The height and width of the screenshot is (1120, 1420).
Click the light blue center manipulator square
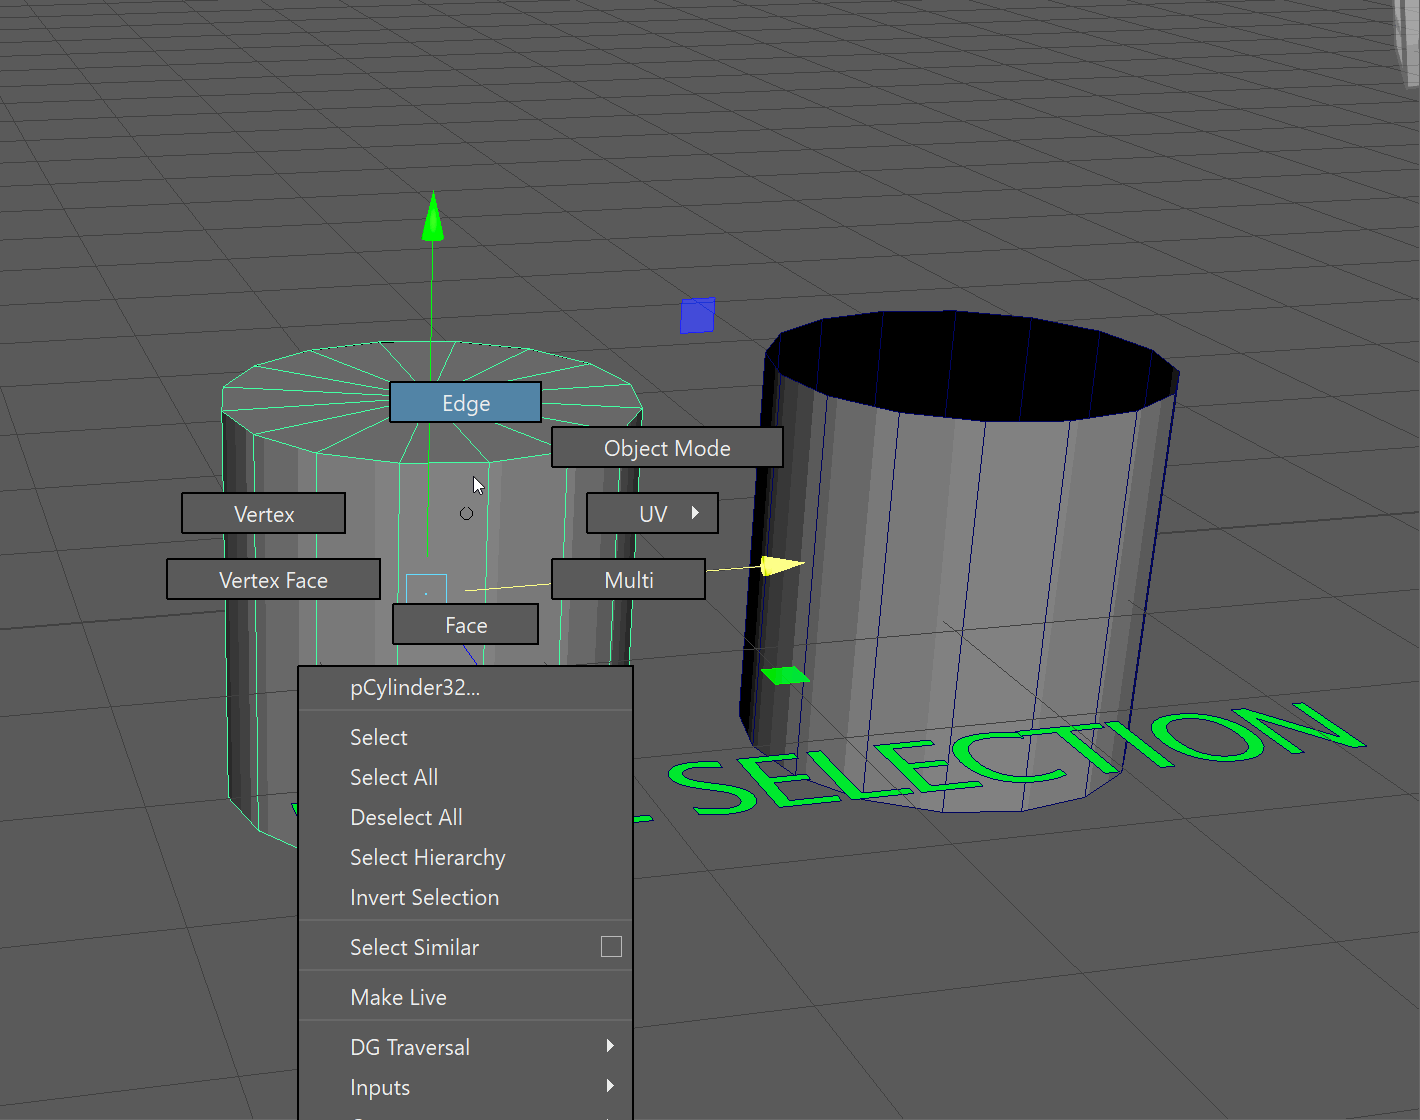426,589
